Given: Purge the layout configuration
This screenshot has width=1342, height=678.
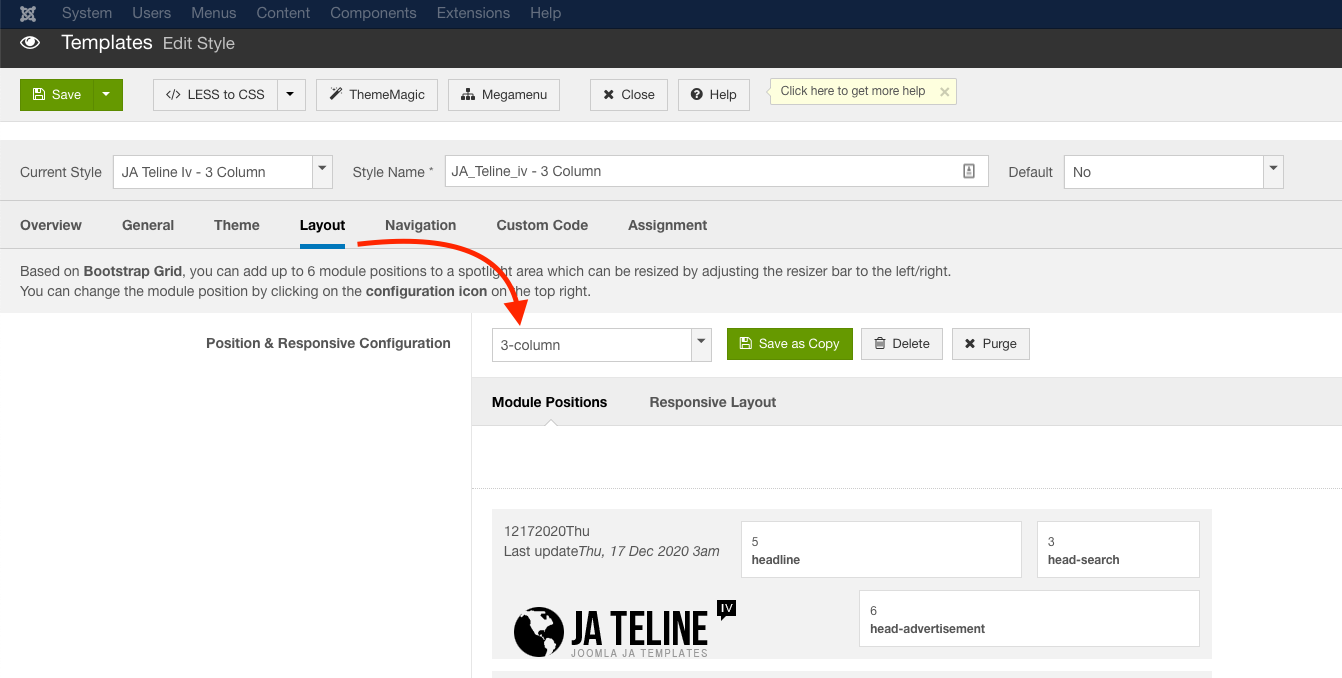Looking at the screenshot, I should point(990,344).
